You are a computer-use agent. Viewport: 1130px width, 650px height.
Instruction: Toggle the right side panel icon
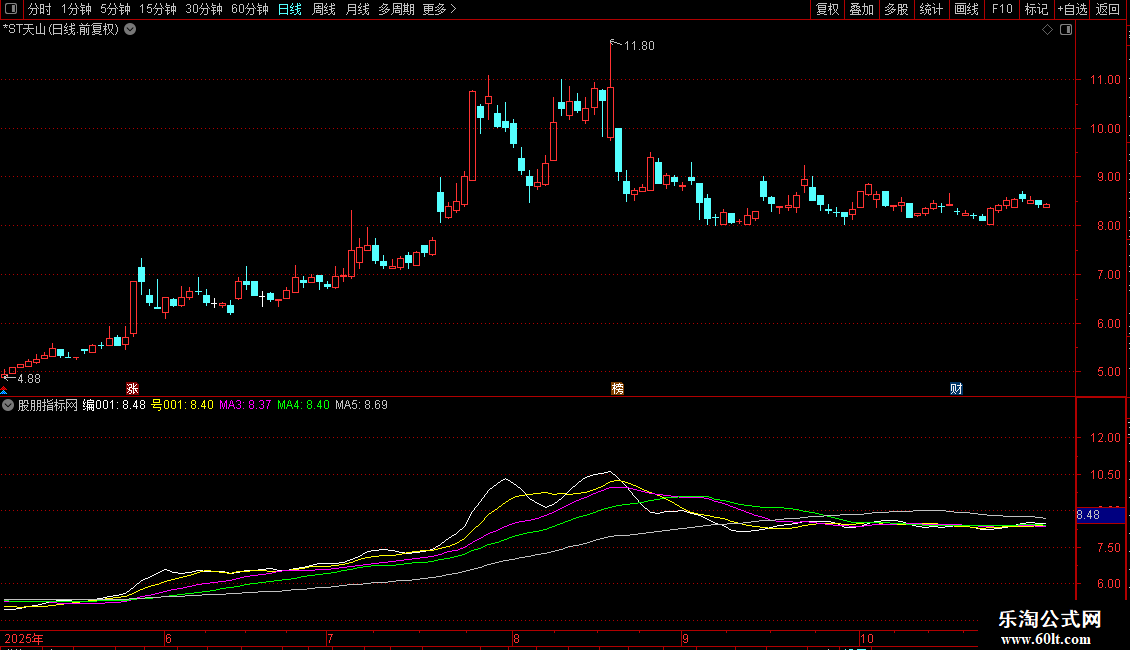(1065, 30)
